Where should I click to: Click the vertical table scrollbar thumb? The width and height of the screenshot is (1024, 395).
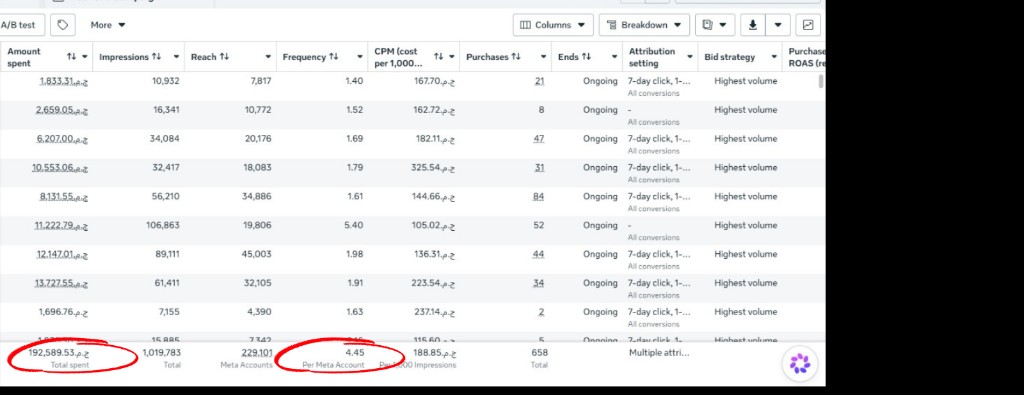[x=821, y=82]
